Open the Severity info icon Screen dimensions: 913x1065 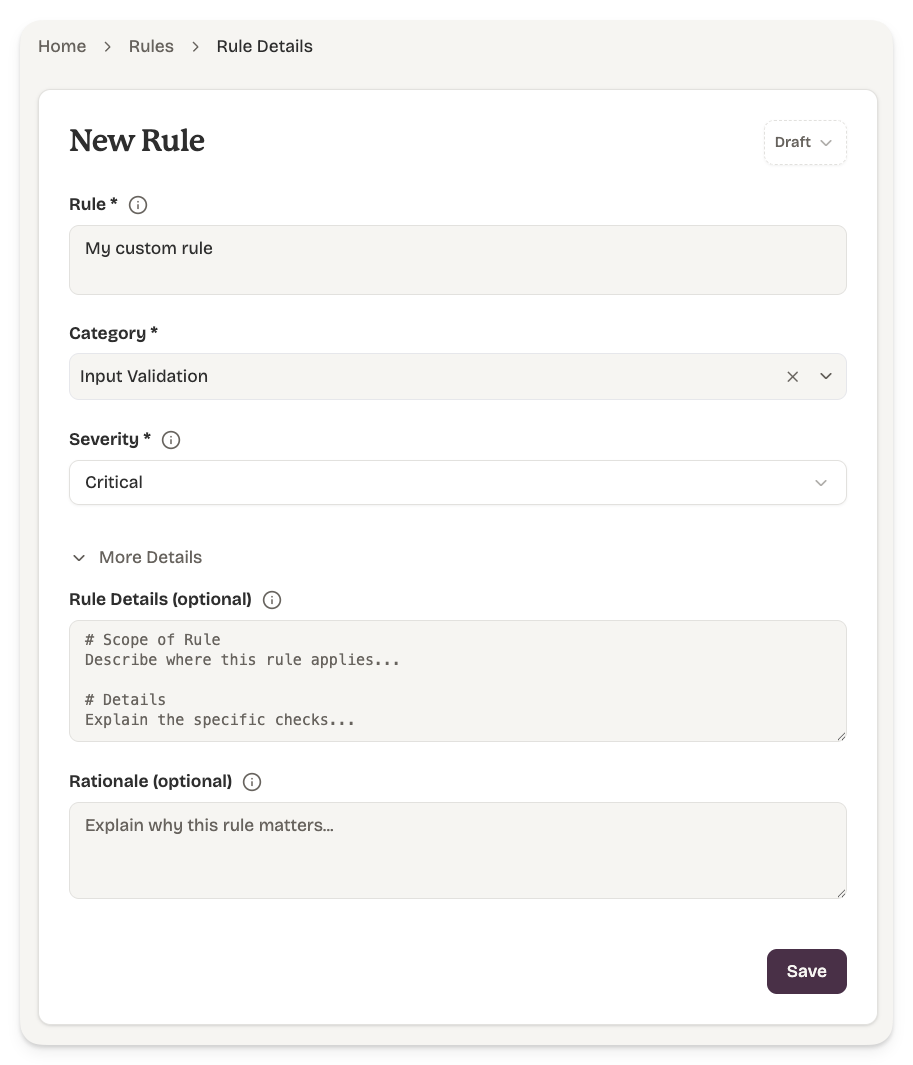point(171,439)
